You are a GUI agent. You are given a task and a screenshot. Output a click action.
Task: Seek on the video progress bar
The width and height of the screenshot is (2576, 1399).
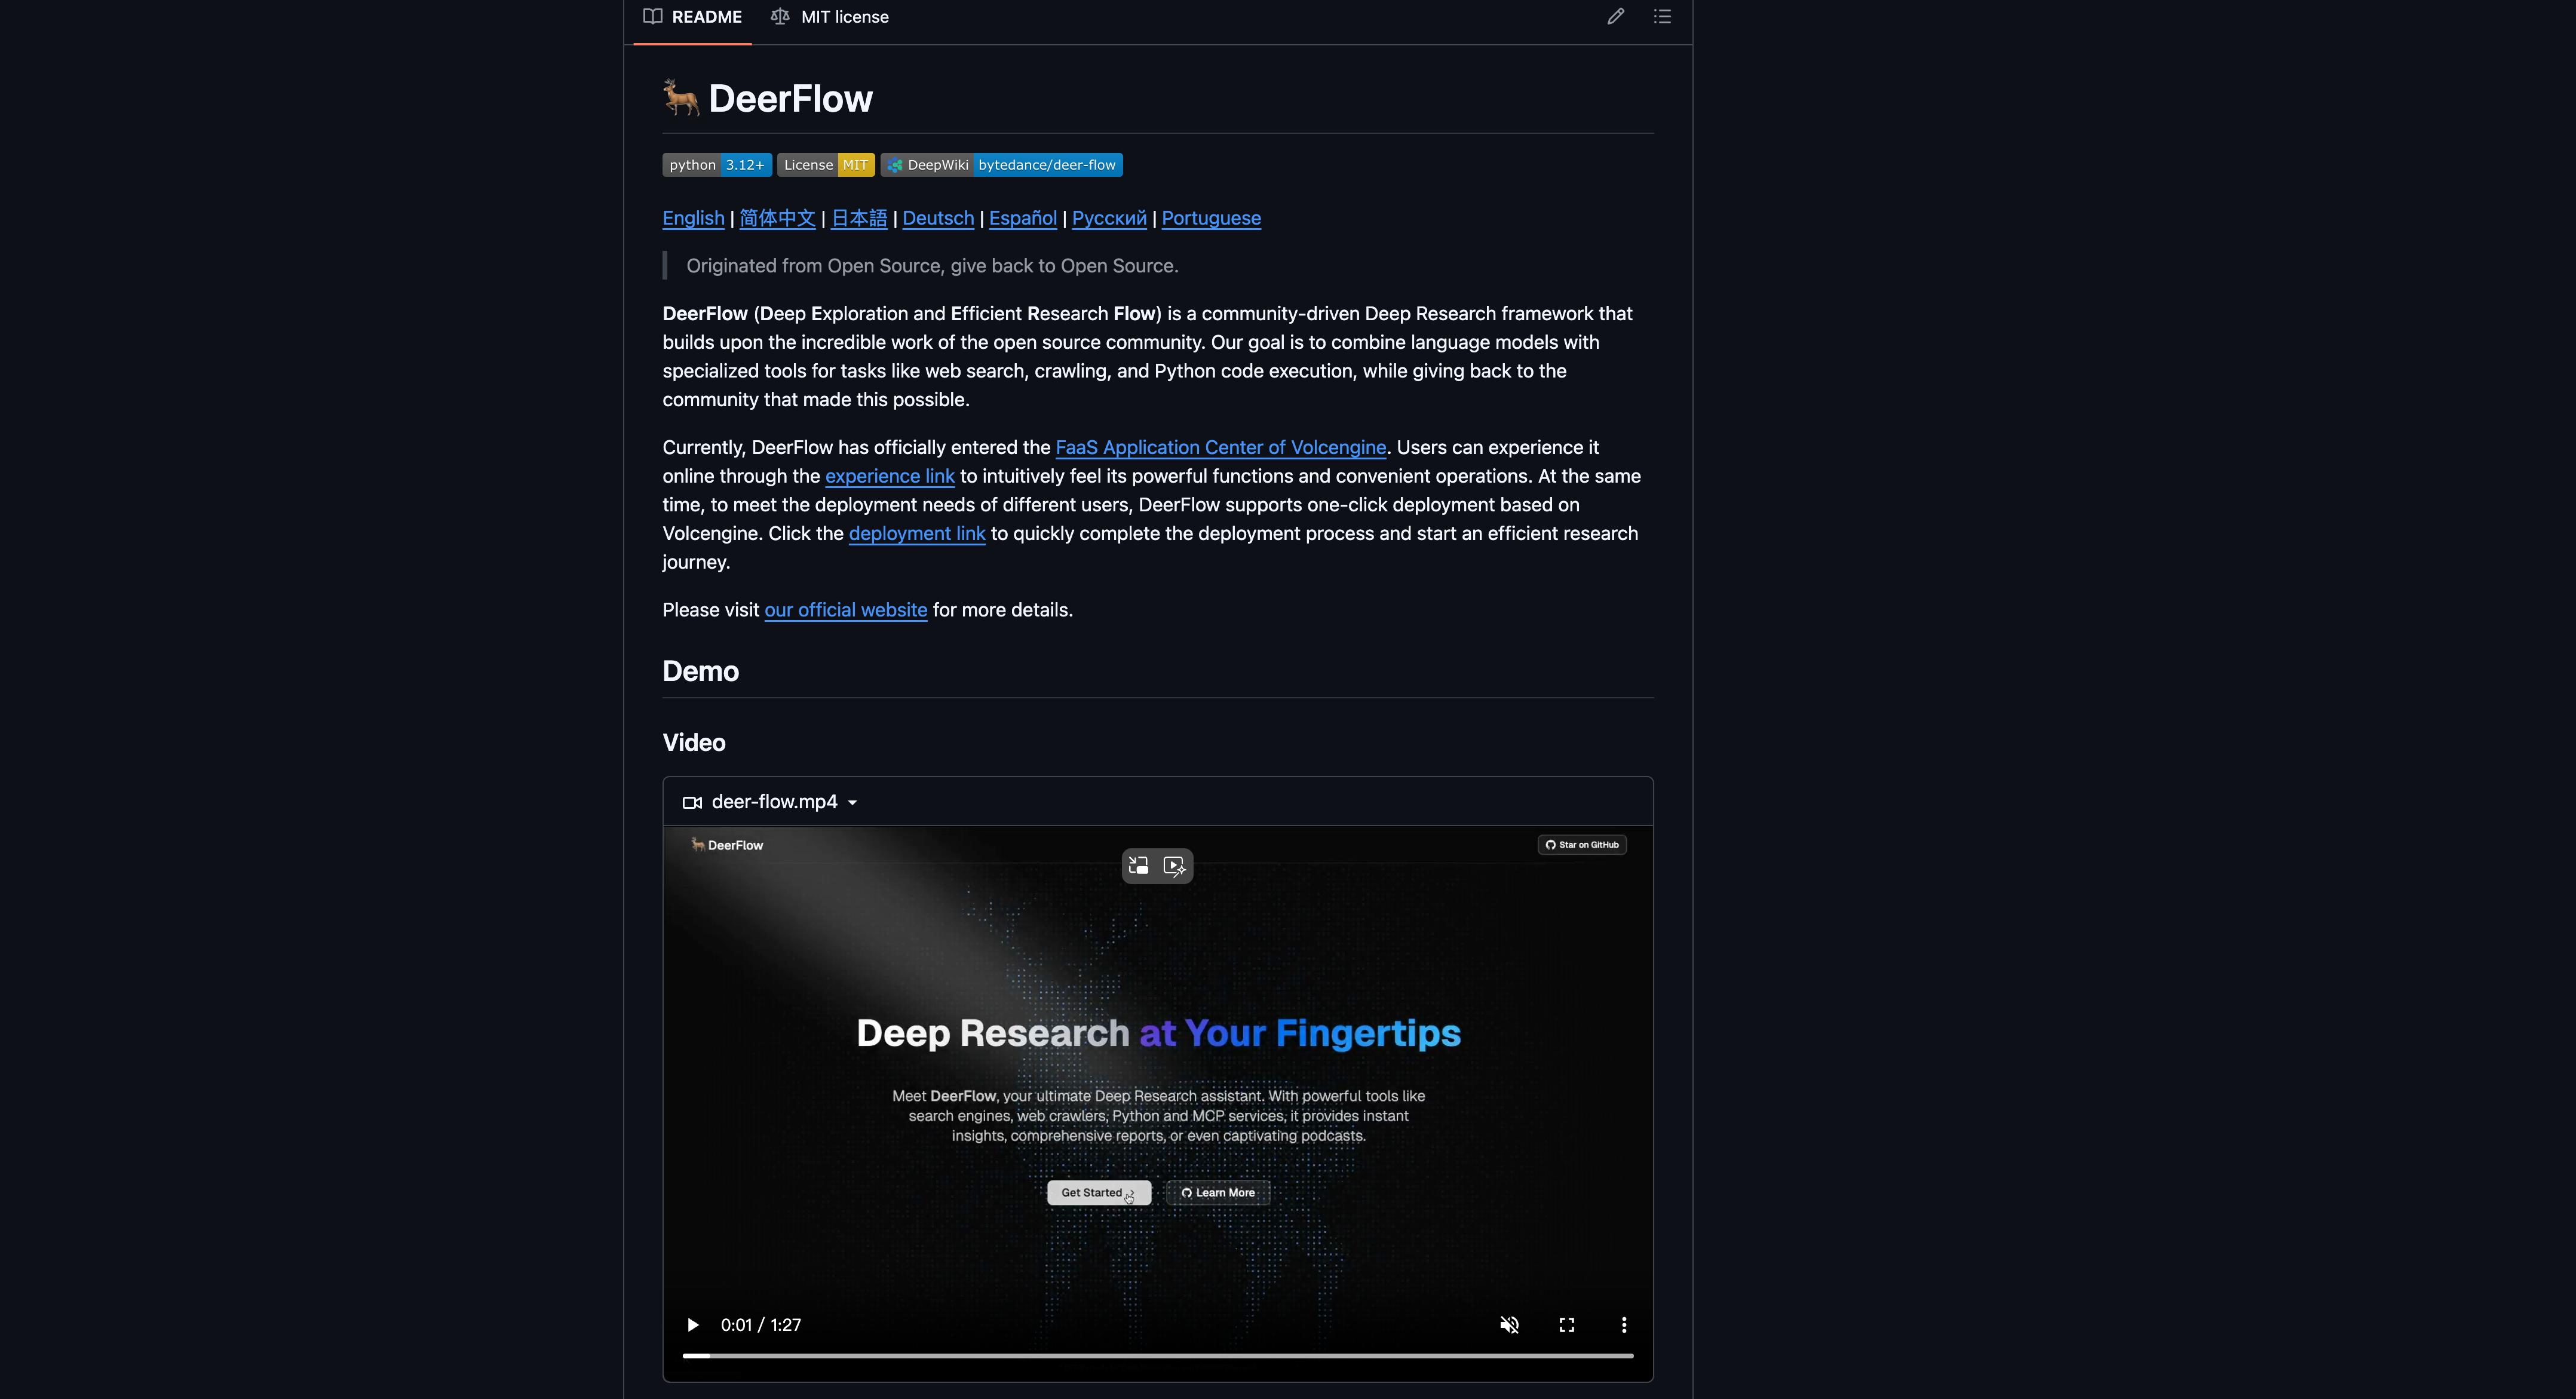pyautogui.click(x=1158, y=1356)
